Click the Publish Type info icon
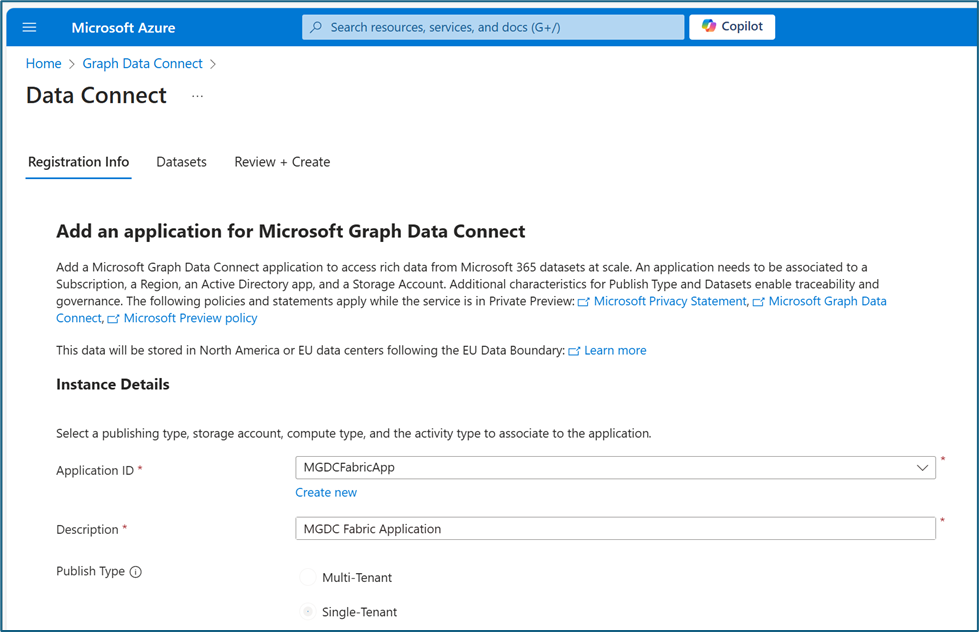Viewport: 979px width, 632px height. coord(135,572)
